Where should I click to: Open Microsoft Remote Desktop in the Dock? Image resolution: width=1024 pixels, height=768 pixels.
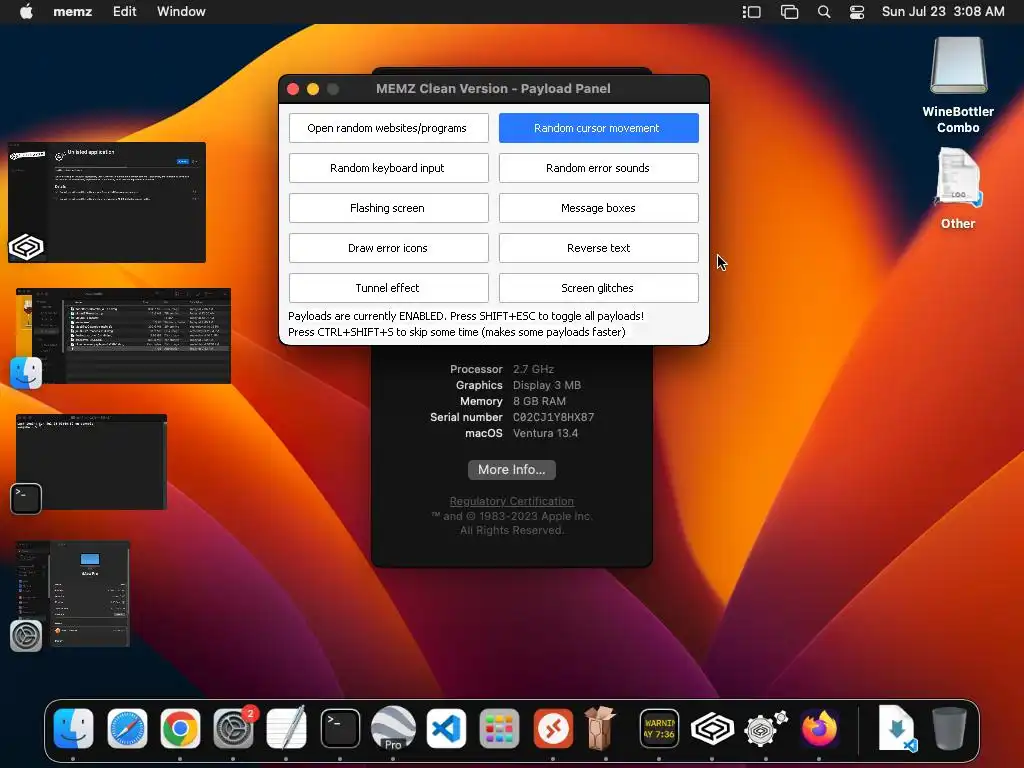click(553, 728)
